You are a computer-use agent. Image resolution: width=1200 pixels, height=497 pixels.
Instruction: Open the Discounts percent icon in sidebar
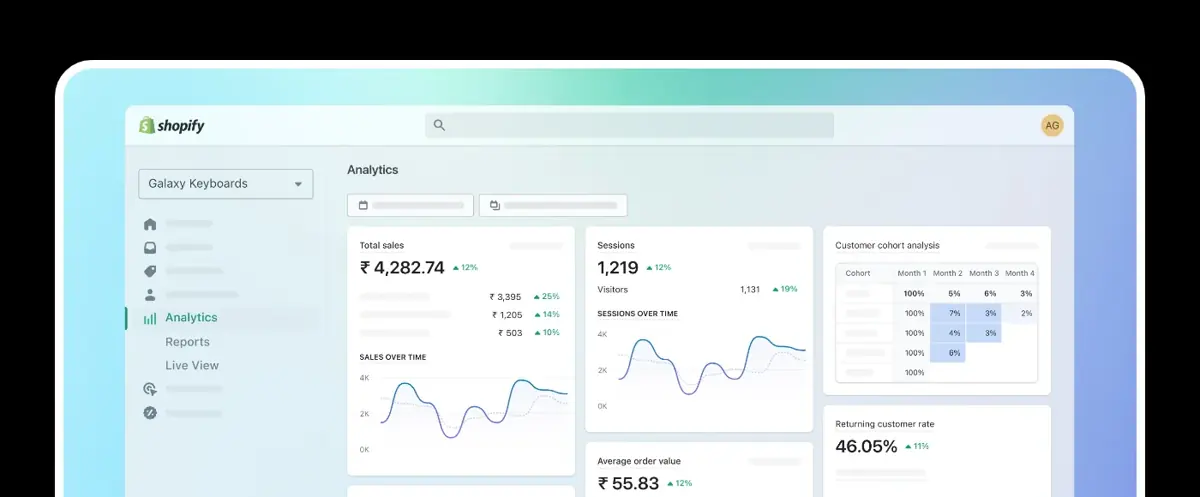tap(150, 412)
